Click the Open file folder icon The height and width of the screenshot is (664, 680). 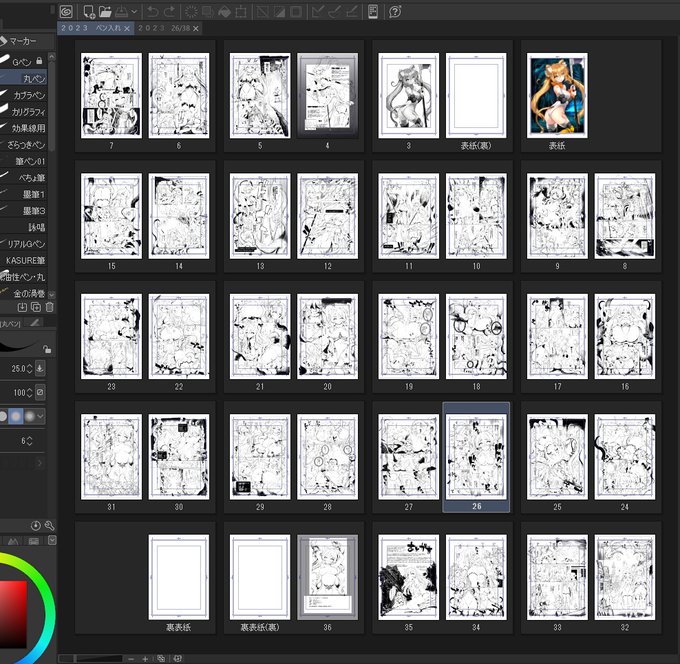click(105, 12)
